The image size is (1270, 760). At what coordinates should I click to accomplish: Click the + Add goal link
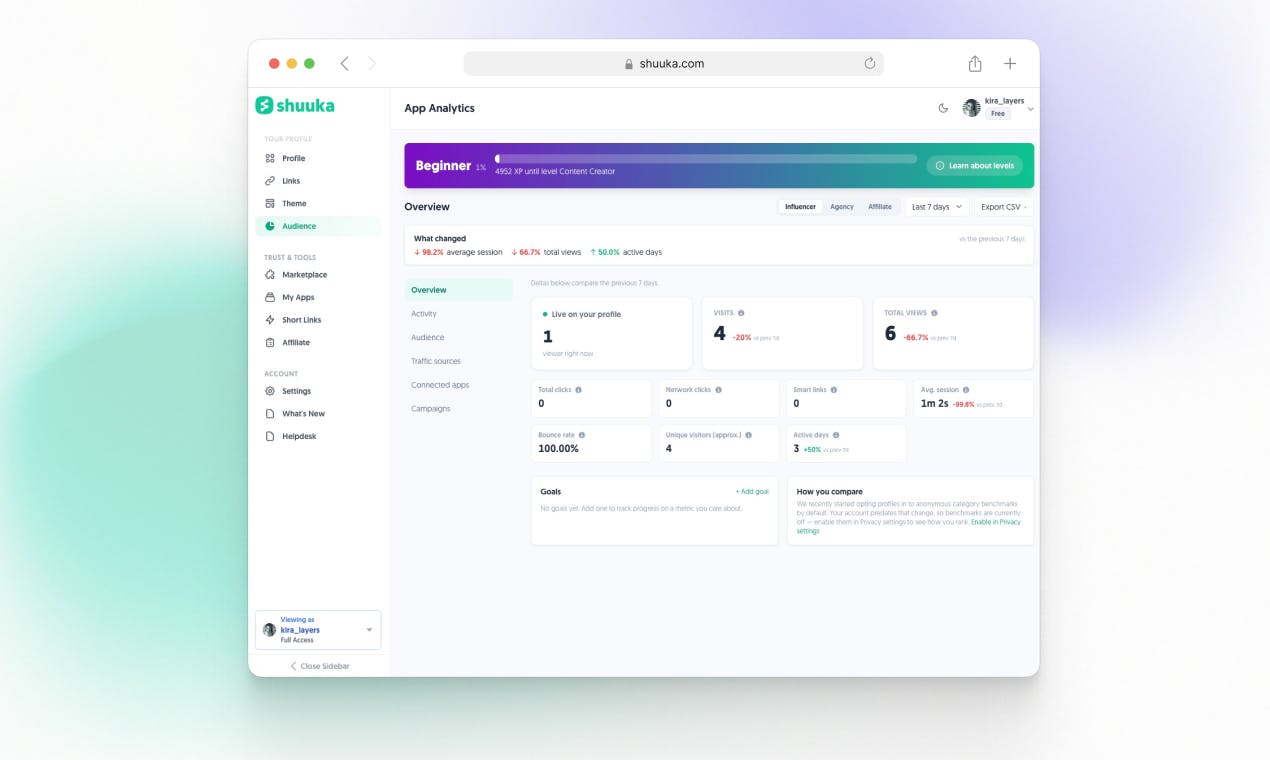coord(752,492)
